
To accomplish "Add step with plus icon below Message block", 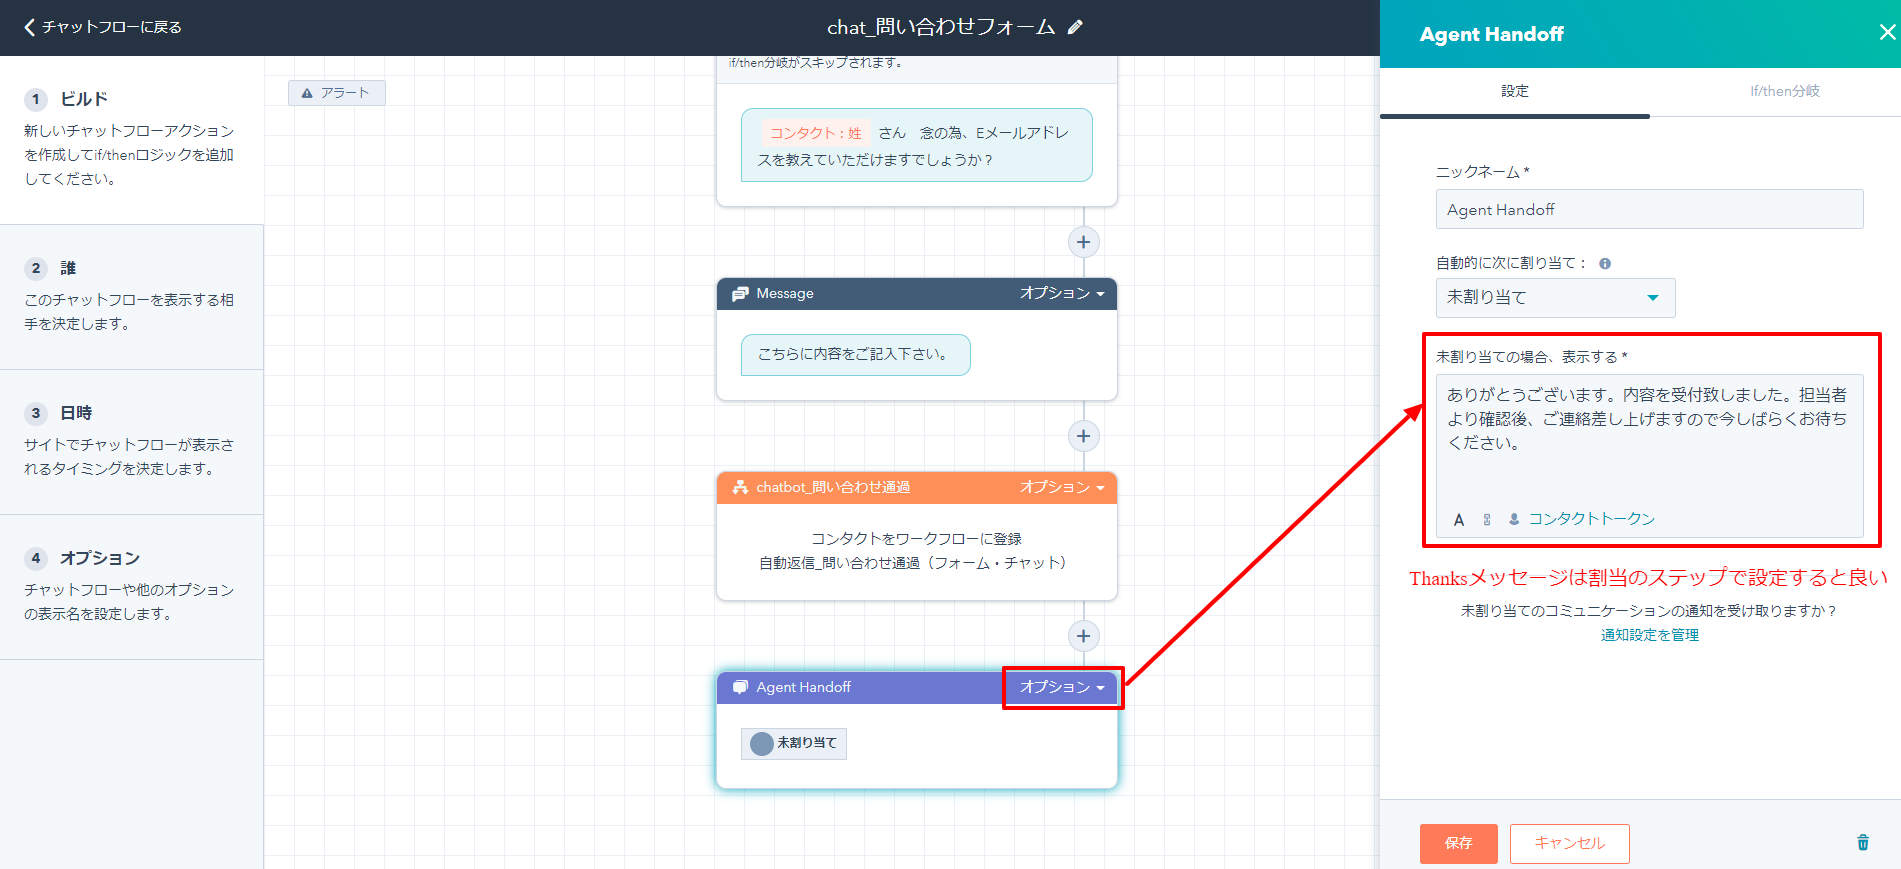I will [x=1083, y=436].
